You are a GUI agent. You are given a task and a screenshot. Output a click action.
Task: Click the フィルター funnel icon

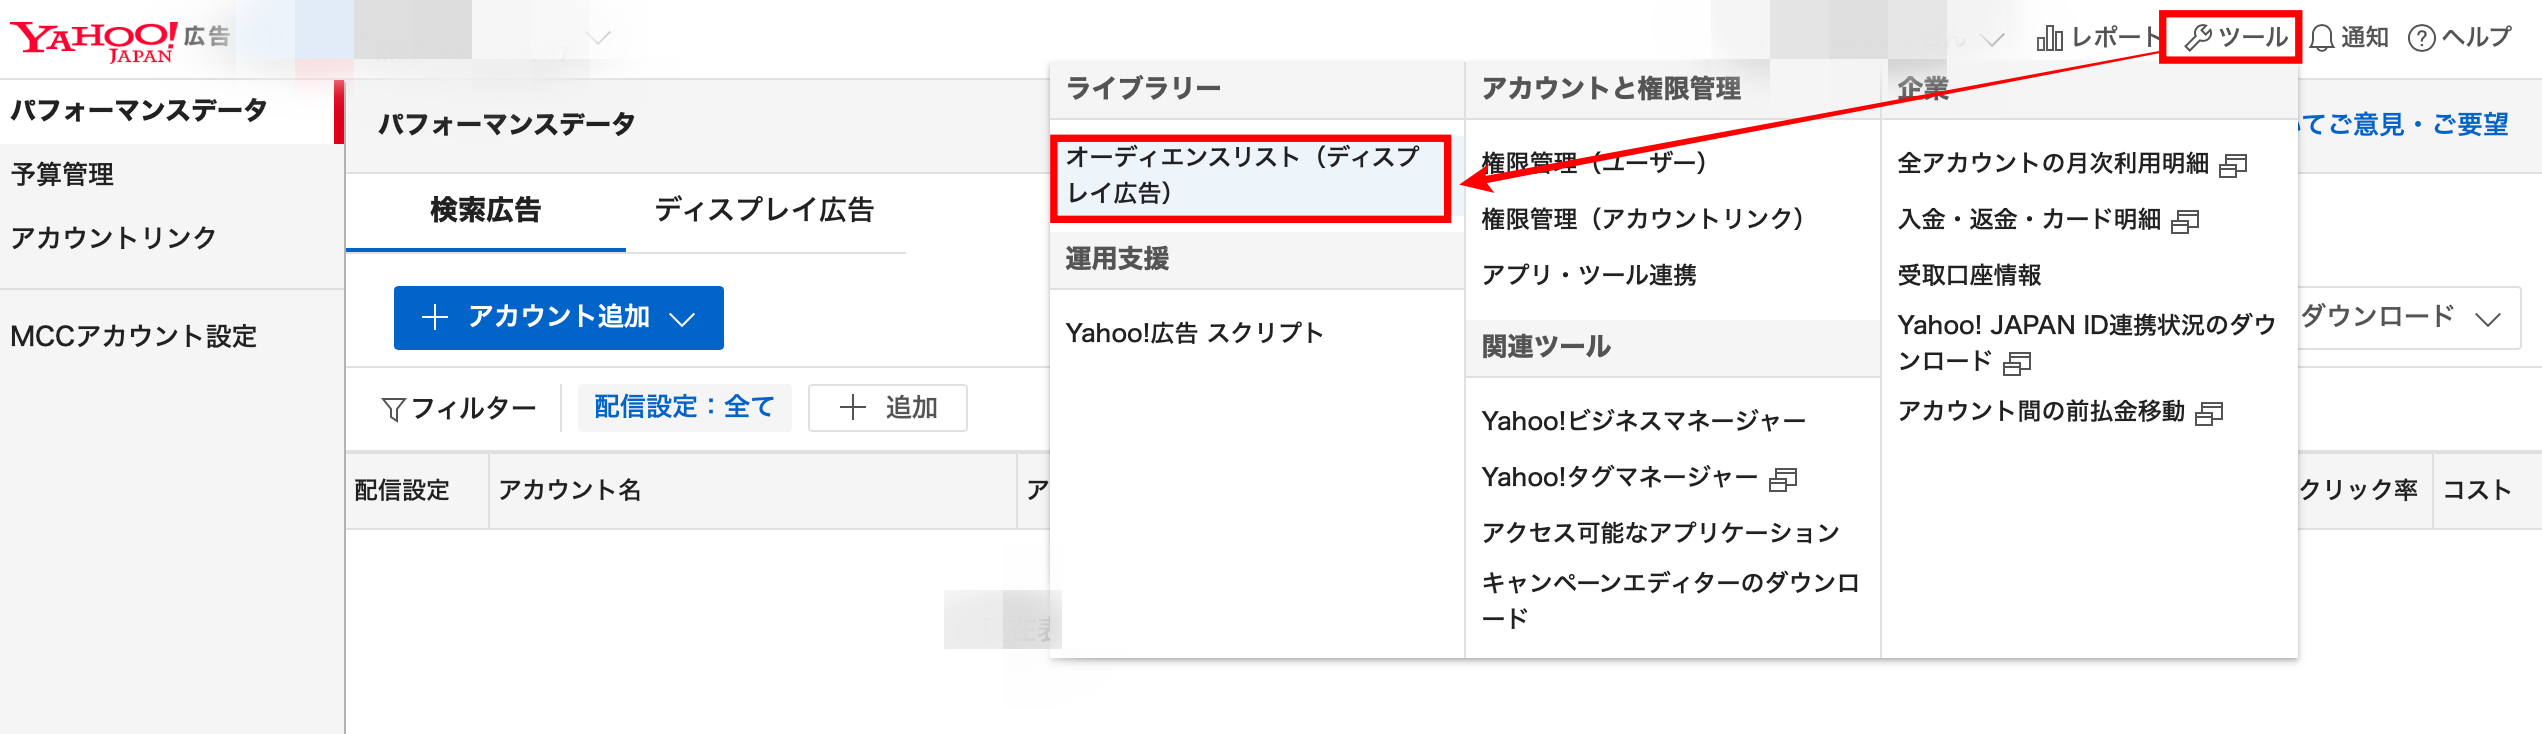point(393,409)
